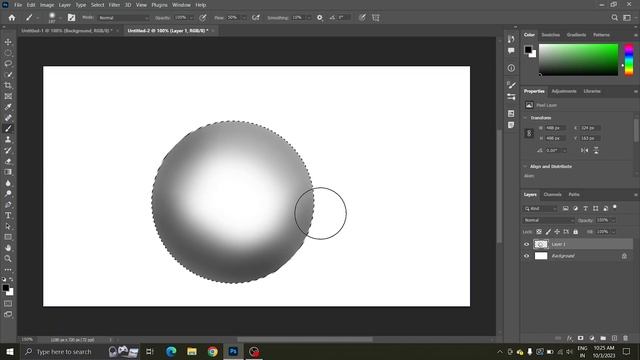
Task: Collapse the Transform section
Action: (x=525, y=118)
